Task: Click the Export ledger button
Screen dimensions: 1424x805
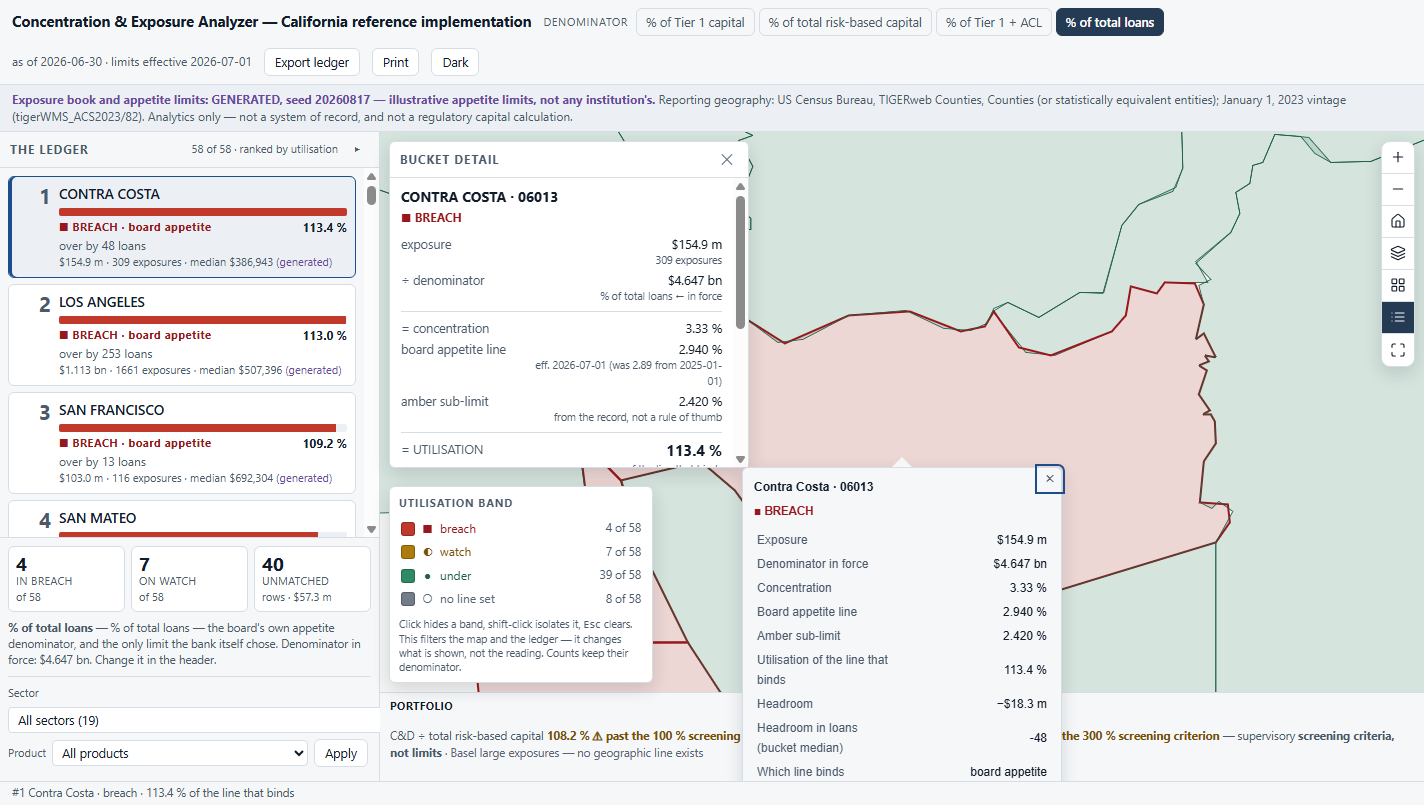Action: coord(312,62)
